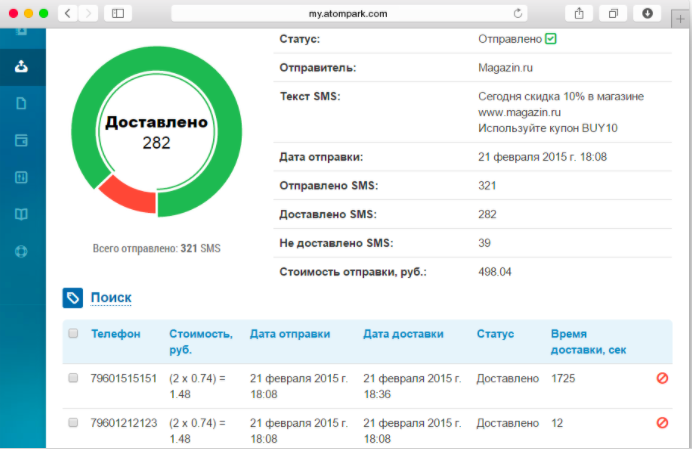Click delivery time value 1725
The width and height of the screenshot is (692, 451).
coord(563,379)
